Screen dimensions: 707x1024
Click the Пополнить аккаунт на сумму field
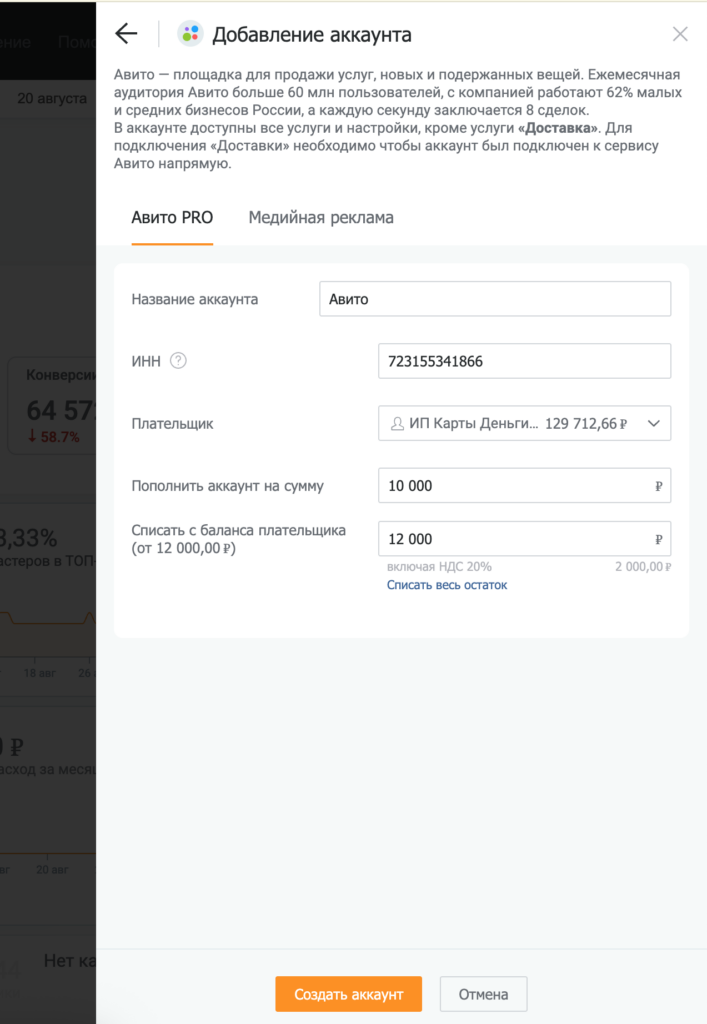524,485
